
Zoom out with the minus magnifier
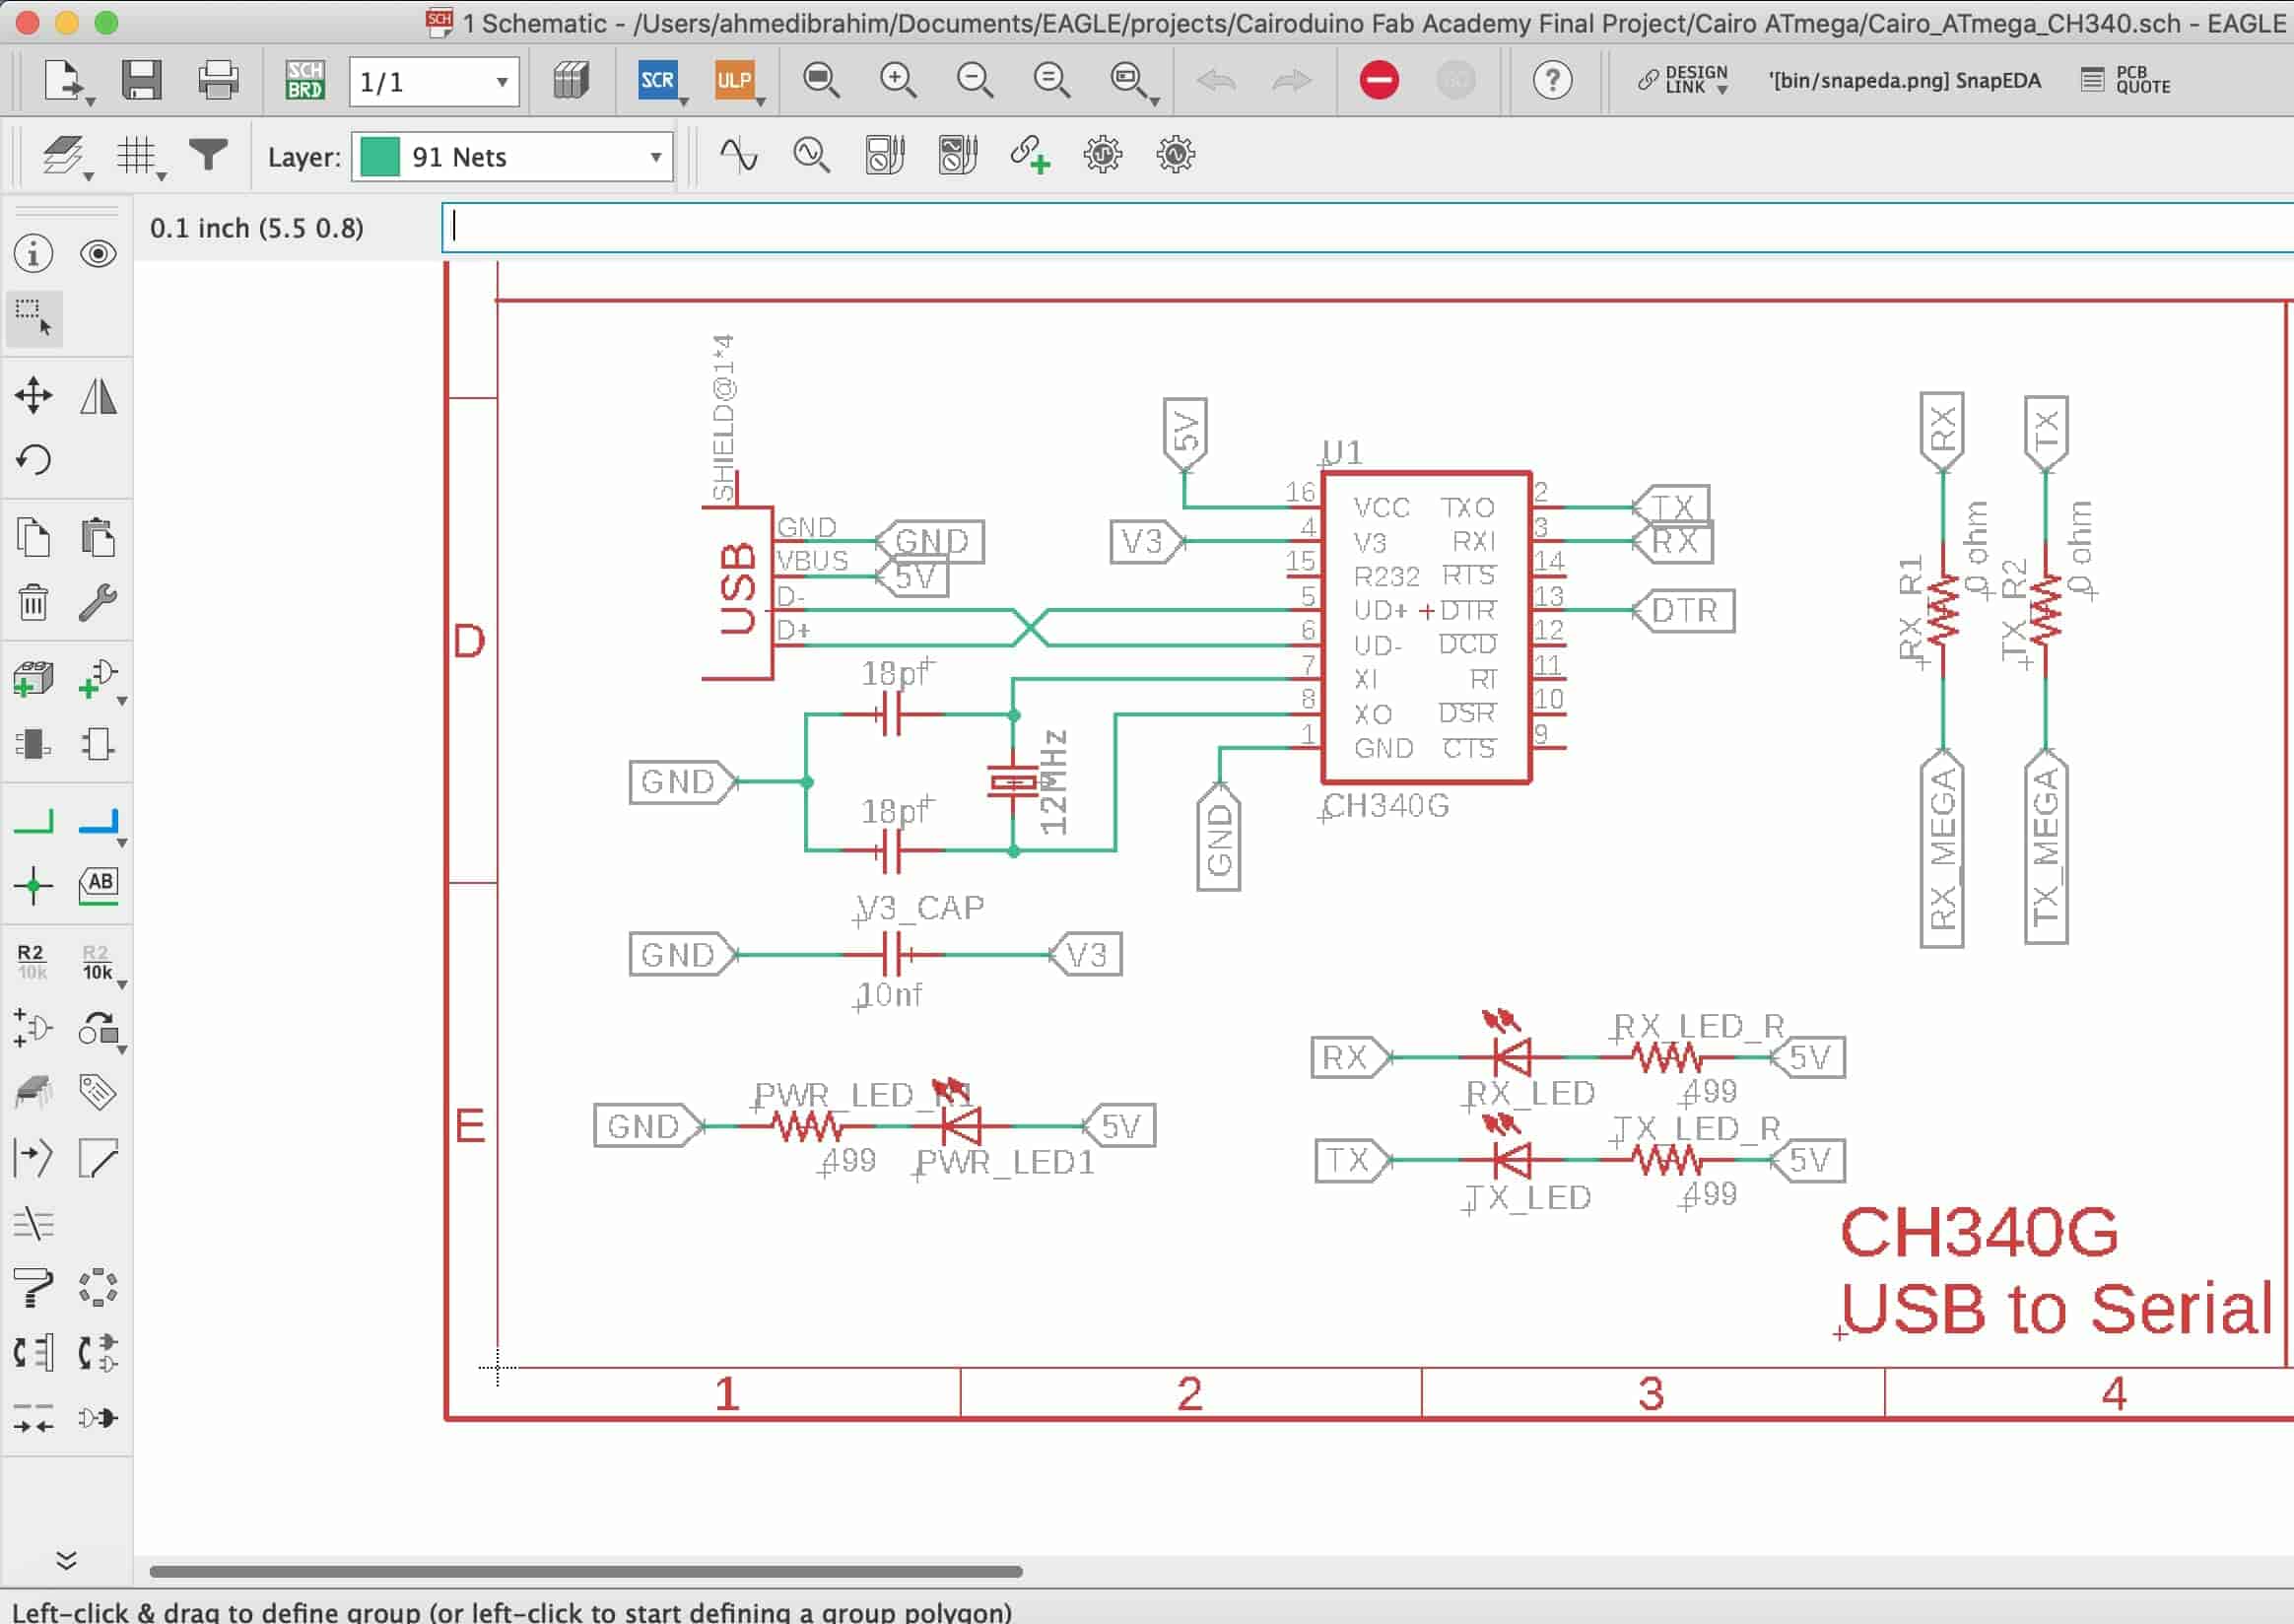[x=975, y=80]
